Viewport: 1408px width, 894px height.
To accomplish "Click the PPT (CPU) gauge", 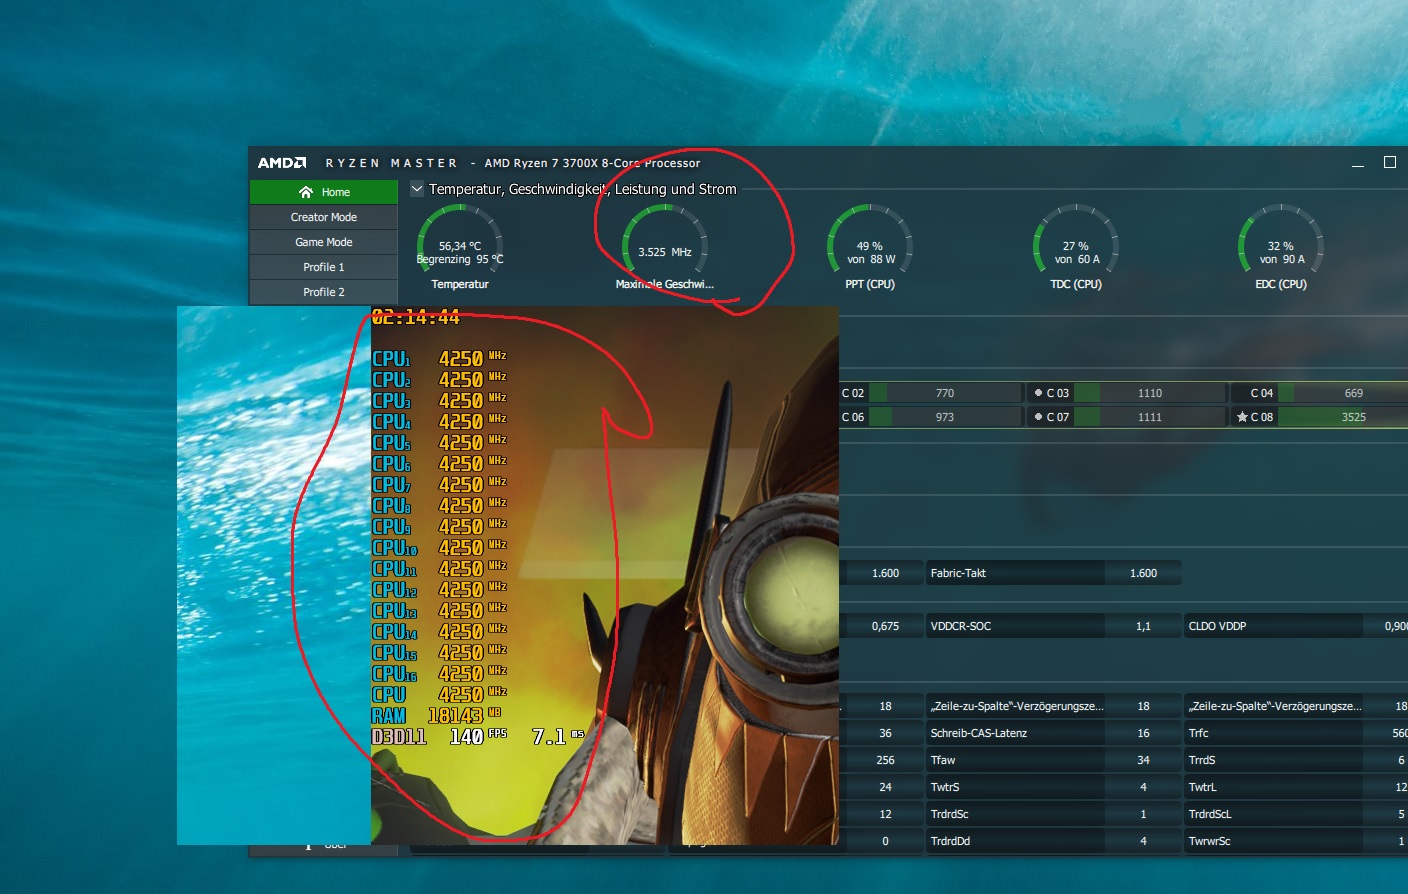I will pos(870,248).
